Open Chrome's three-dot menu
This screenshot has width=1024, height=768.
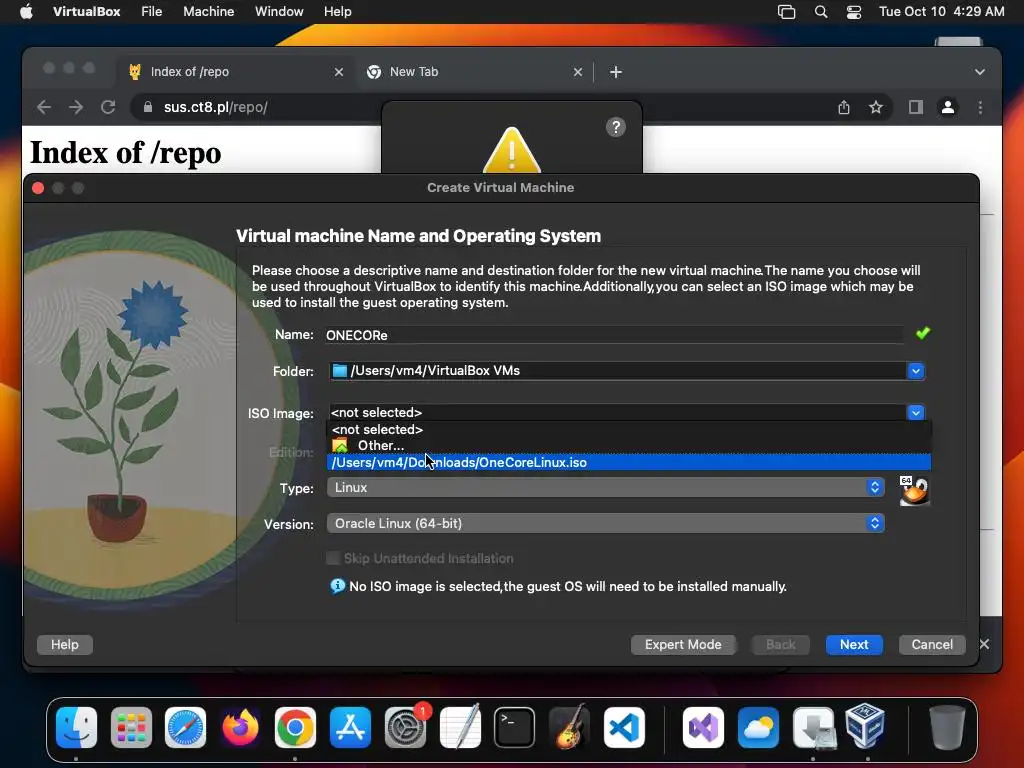pos(980,107)
